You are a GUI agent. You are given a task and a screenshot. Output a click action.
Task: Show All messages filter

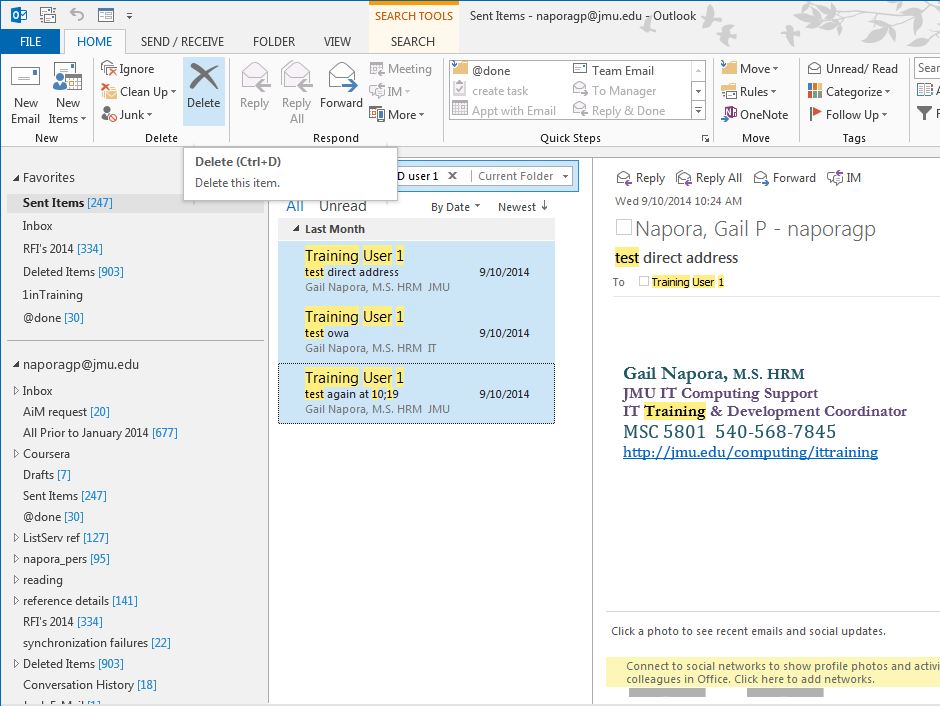point(295,206)
